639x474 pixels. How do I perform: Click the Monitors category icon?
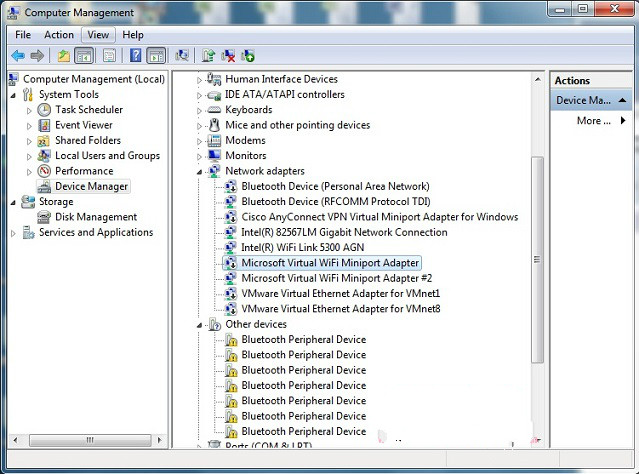pos(214,156)
